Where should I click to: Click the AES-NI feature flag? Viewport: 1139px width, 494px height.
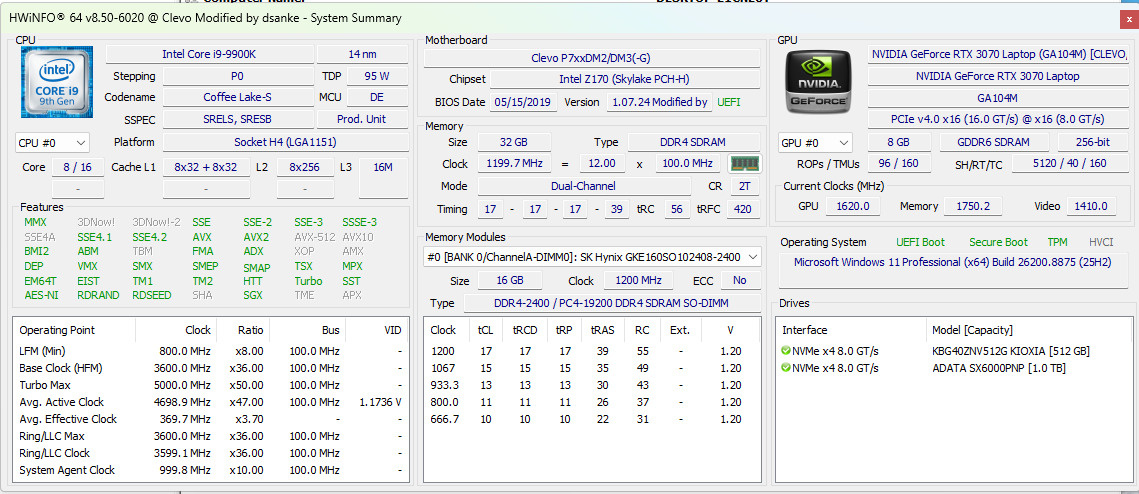click(x=41, y=295)
